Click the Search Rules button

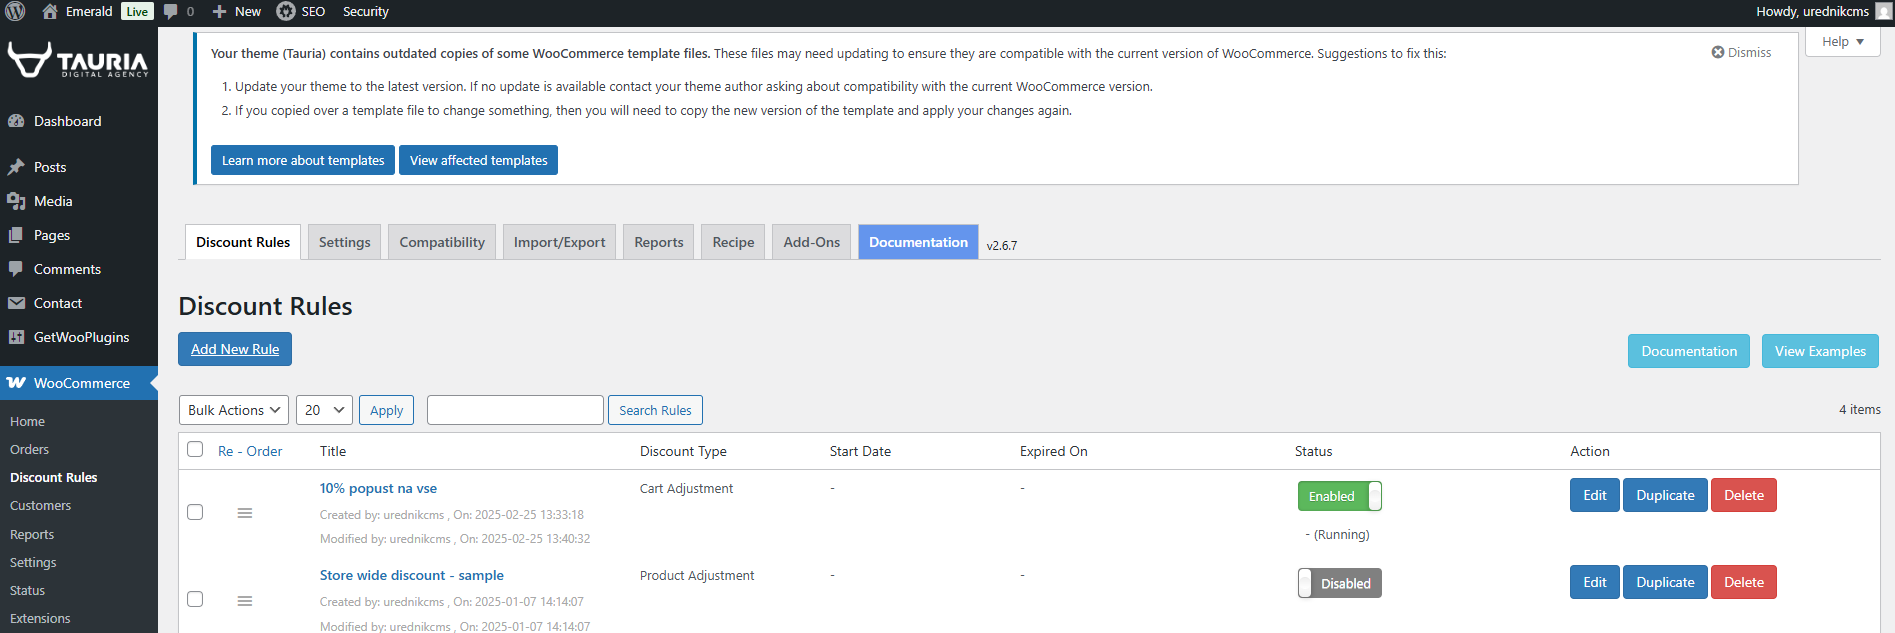click(x=655, y=410)
